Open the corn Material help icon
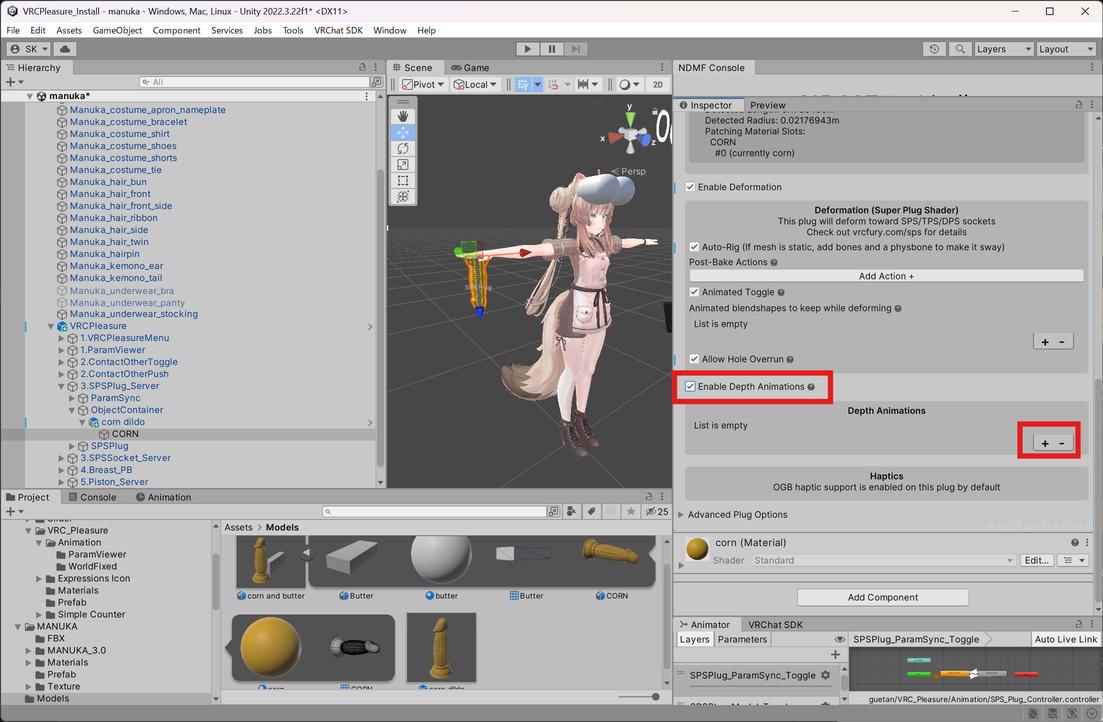 [x=1074, y=543]
